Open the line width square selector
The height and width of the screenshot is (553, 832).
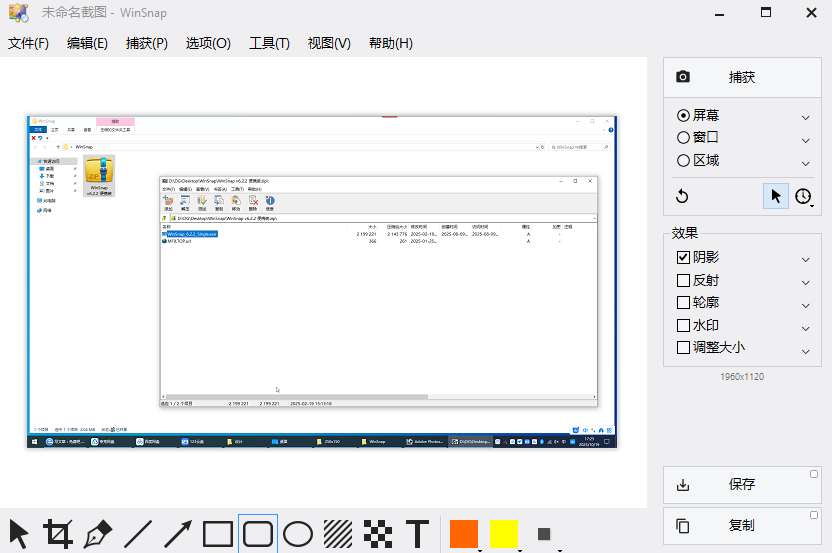coord(544,534)
